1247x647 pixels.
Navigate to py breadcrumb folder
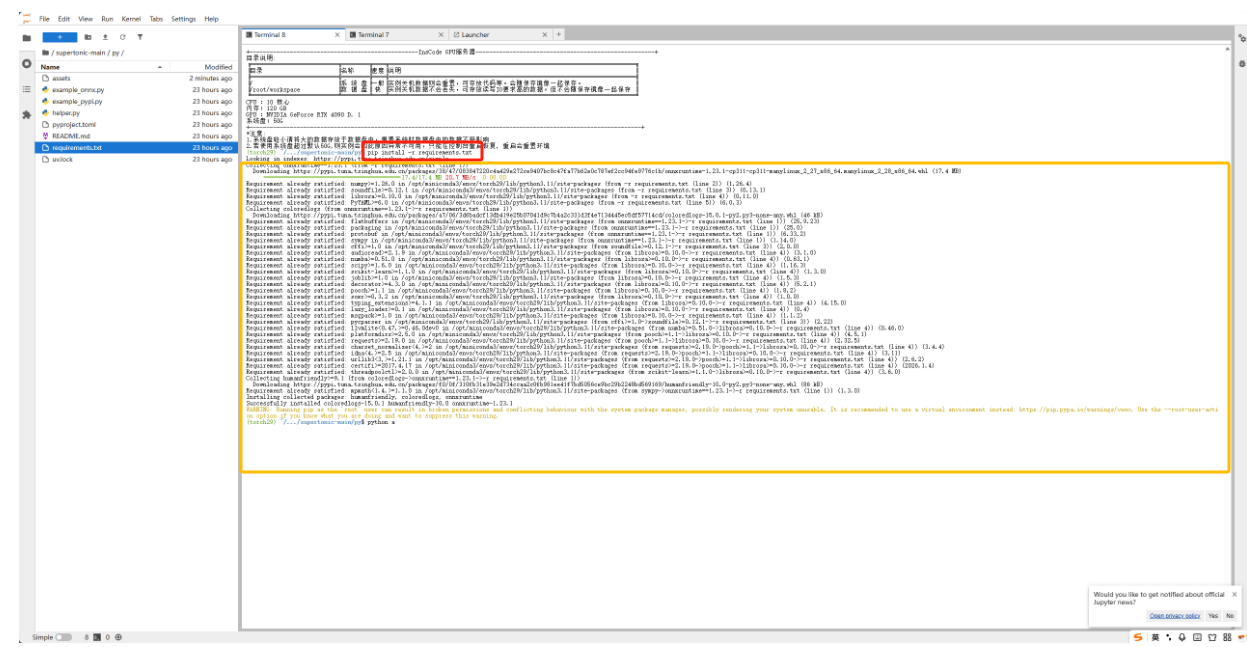[x=117, y=52]
